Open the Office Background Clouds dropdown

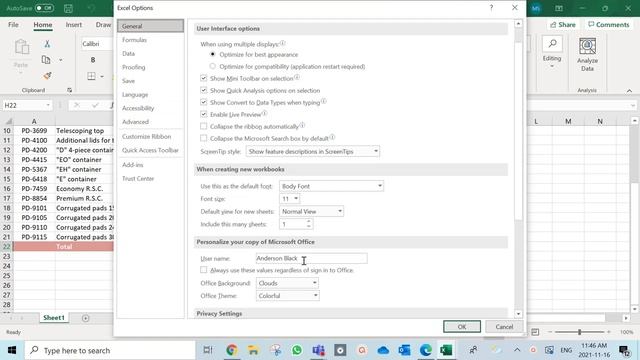click(x=287, y=283)
